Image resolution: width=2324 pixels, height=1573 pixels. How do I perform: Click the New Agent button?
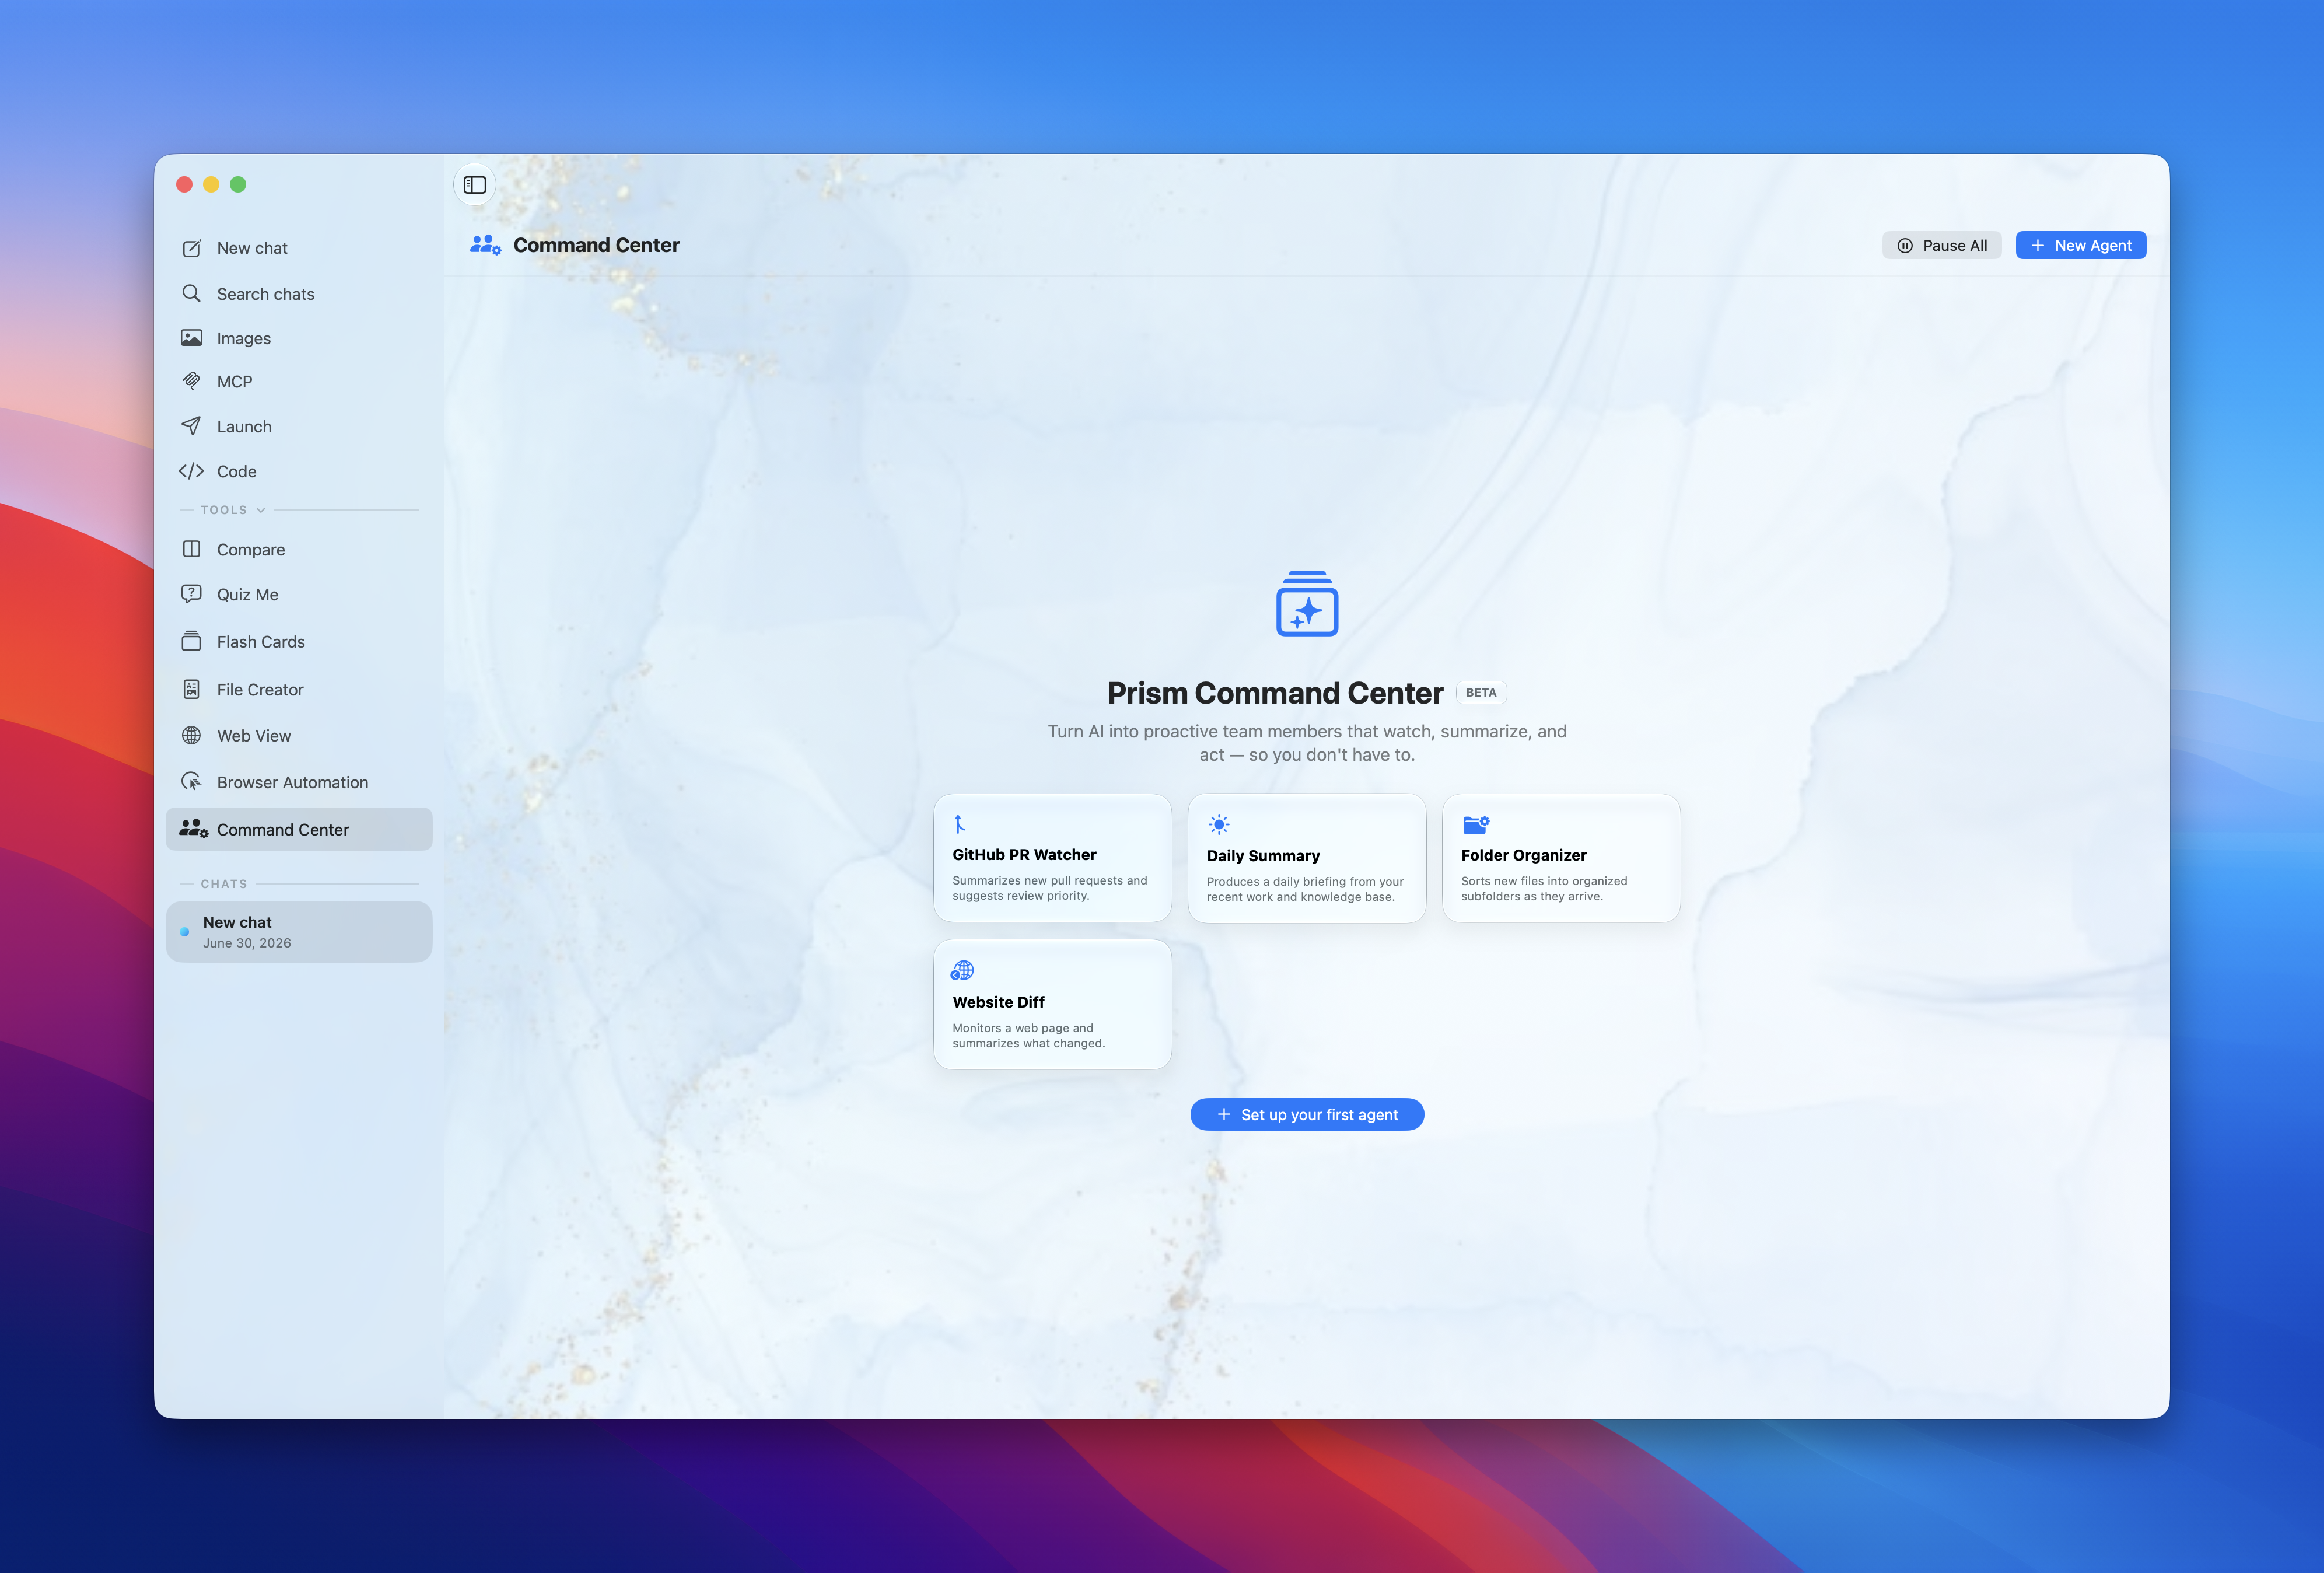pos(2080,246)
